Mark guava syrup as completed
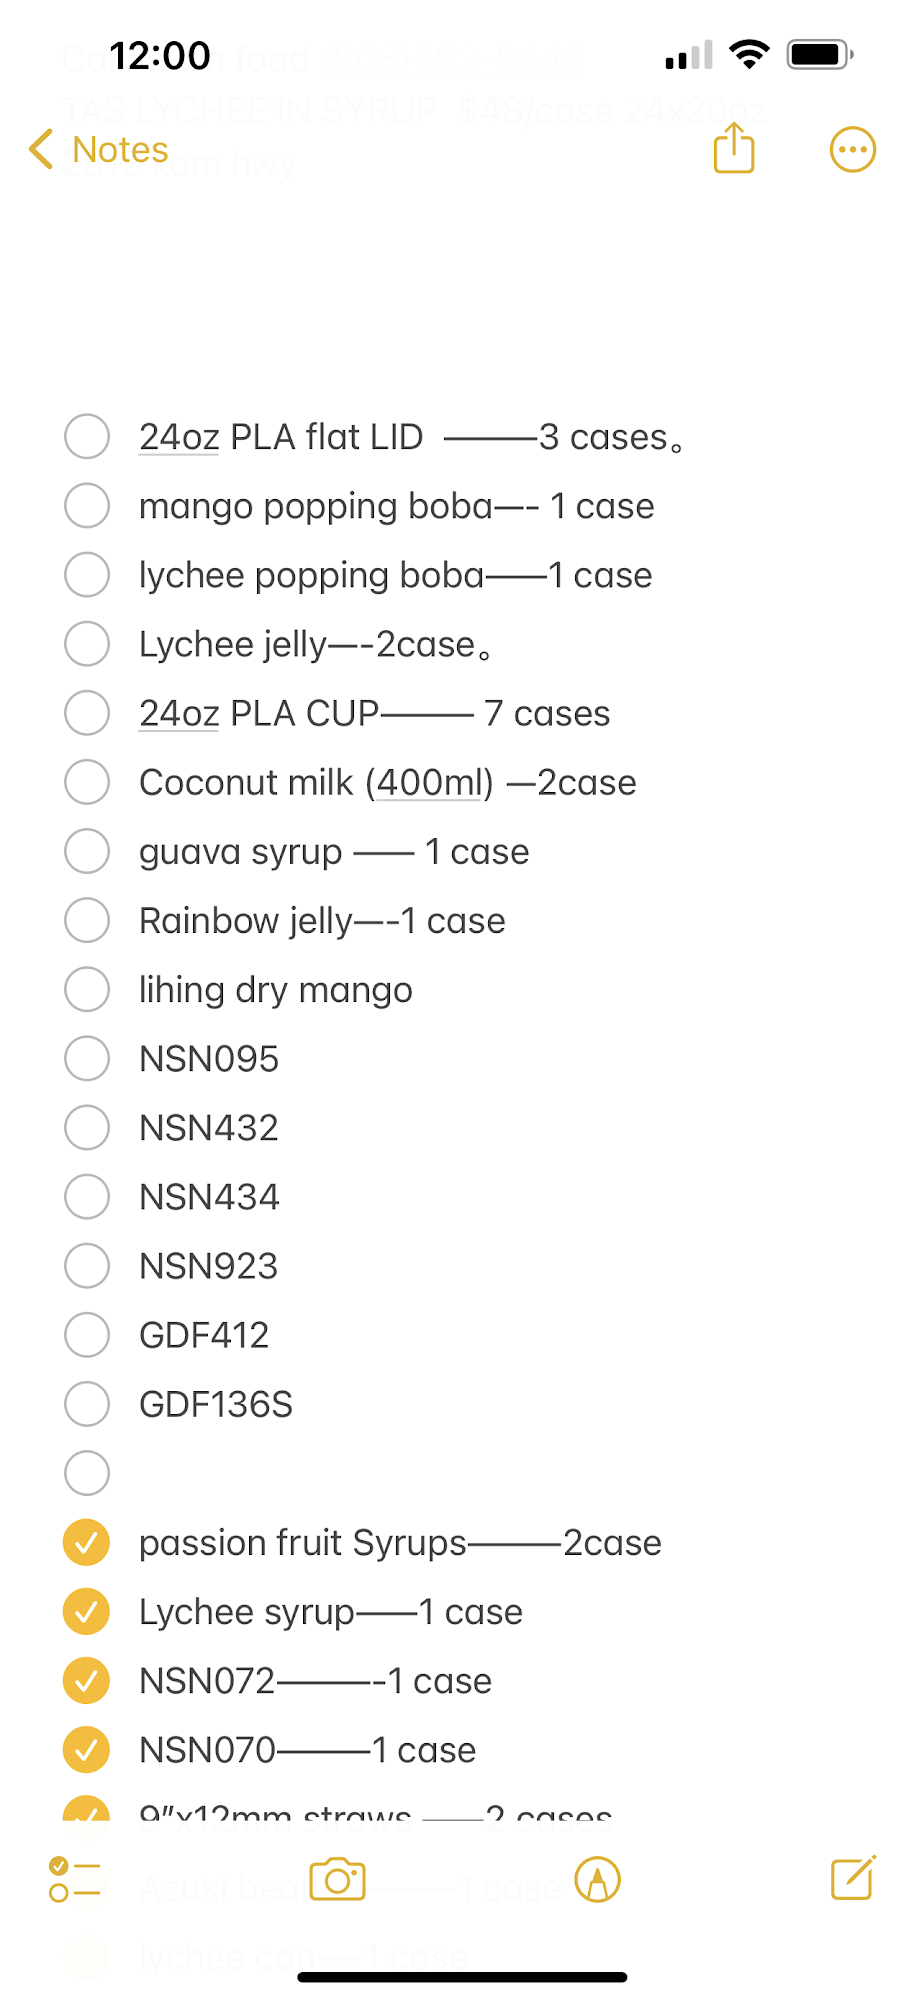 point(87,852)
